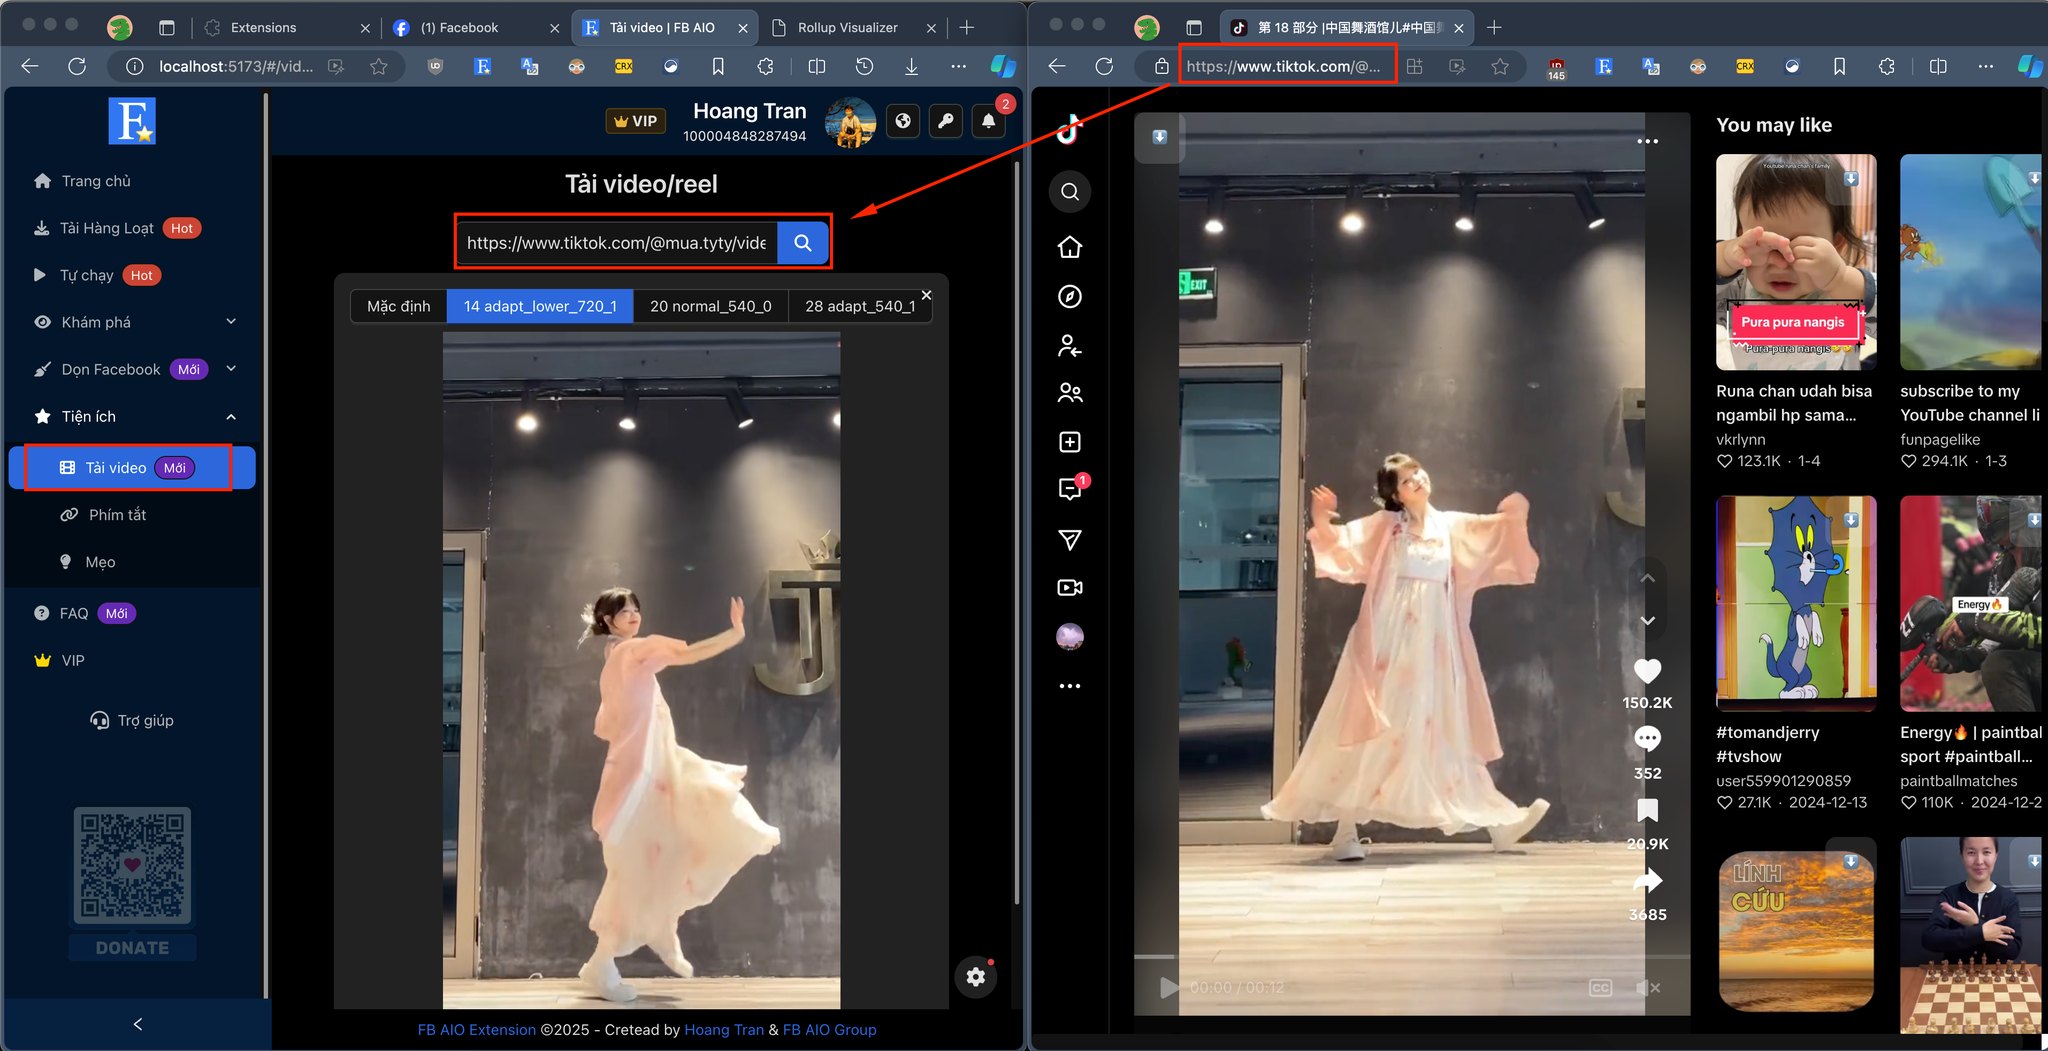The width and height of the screenshot is (2048, 1051).
Task: Unmute the TikTok video
Action: (1647, 988)
